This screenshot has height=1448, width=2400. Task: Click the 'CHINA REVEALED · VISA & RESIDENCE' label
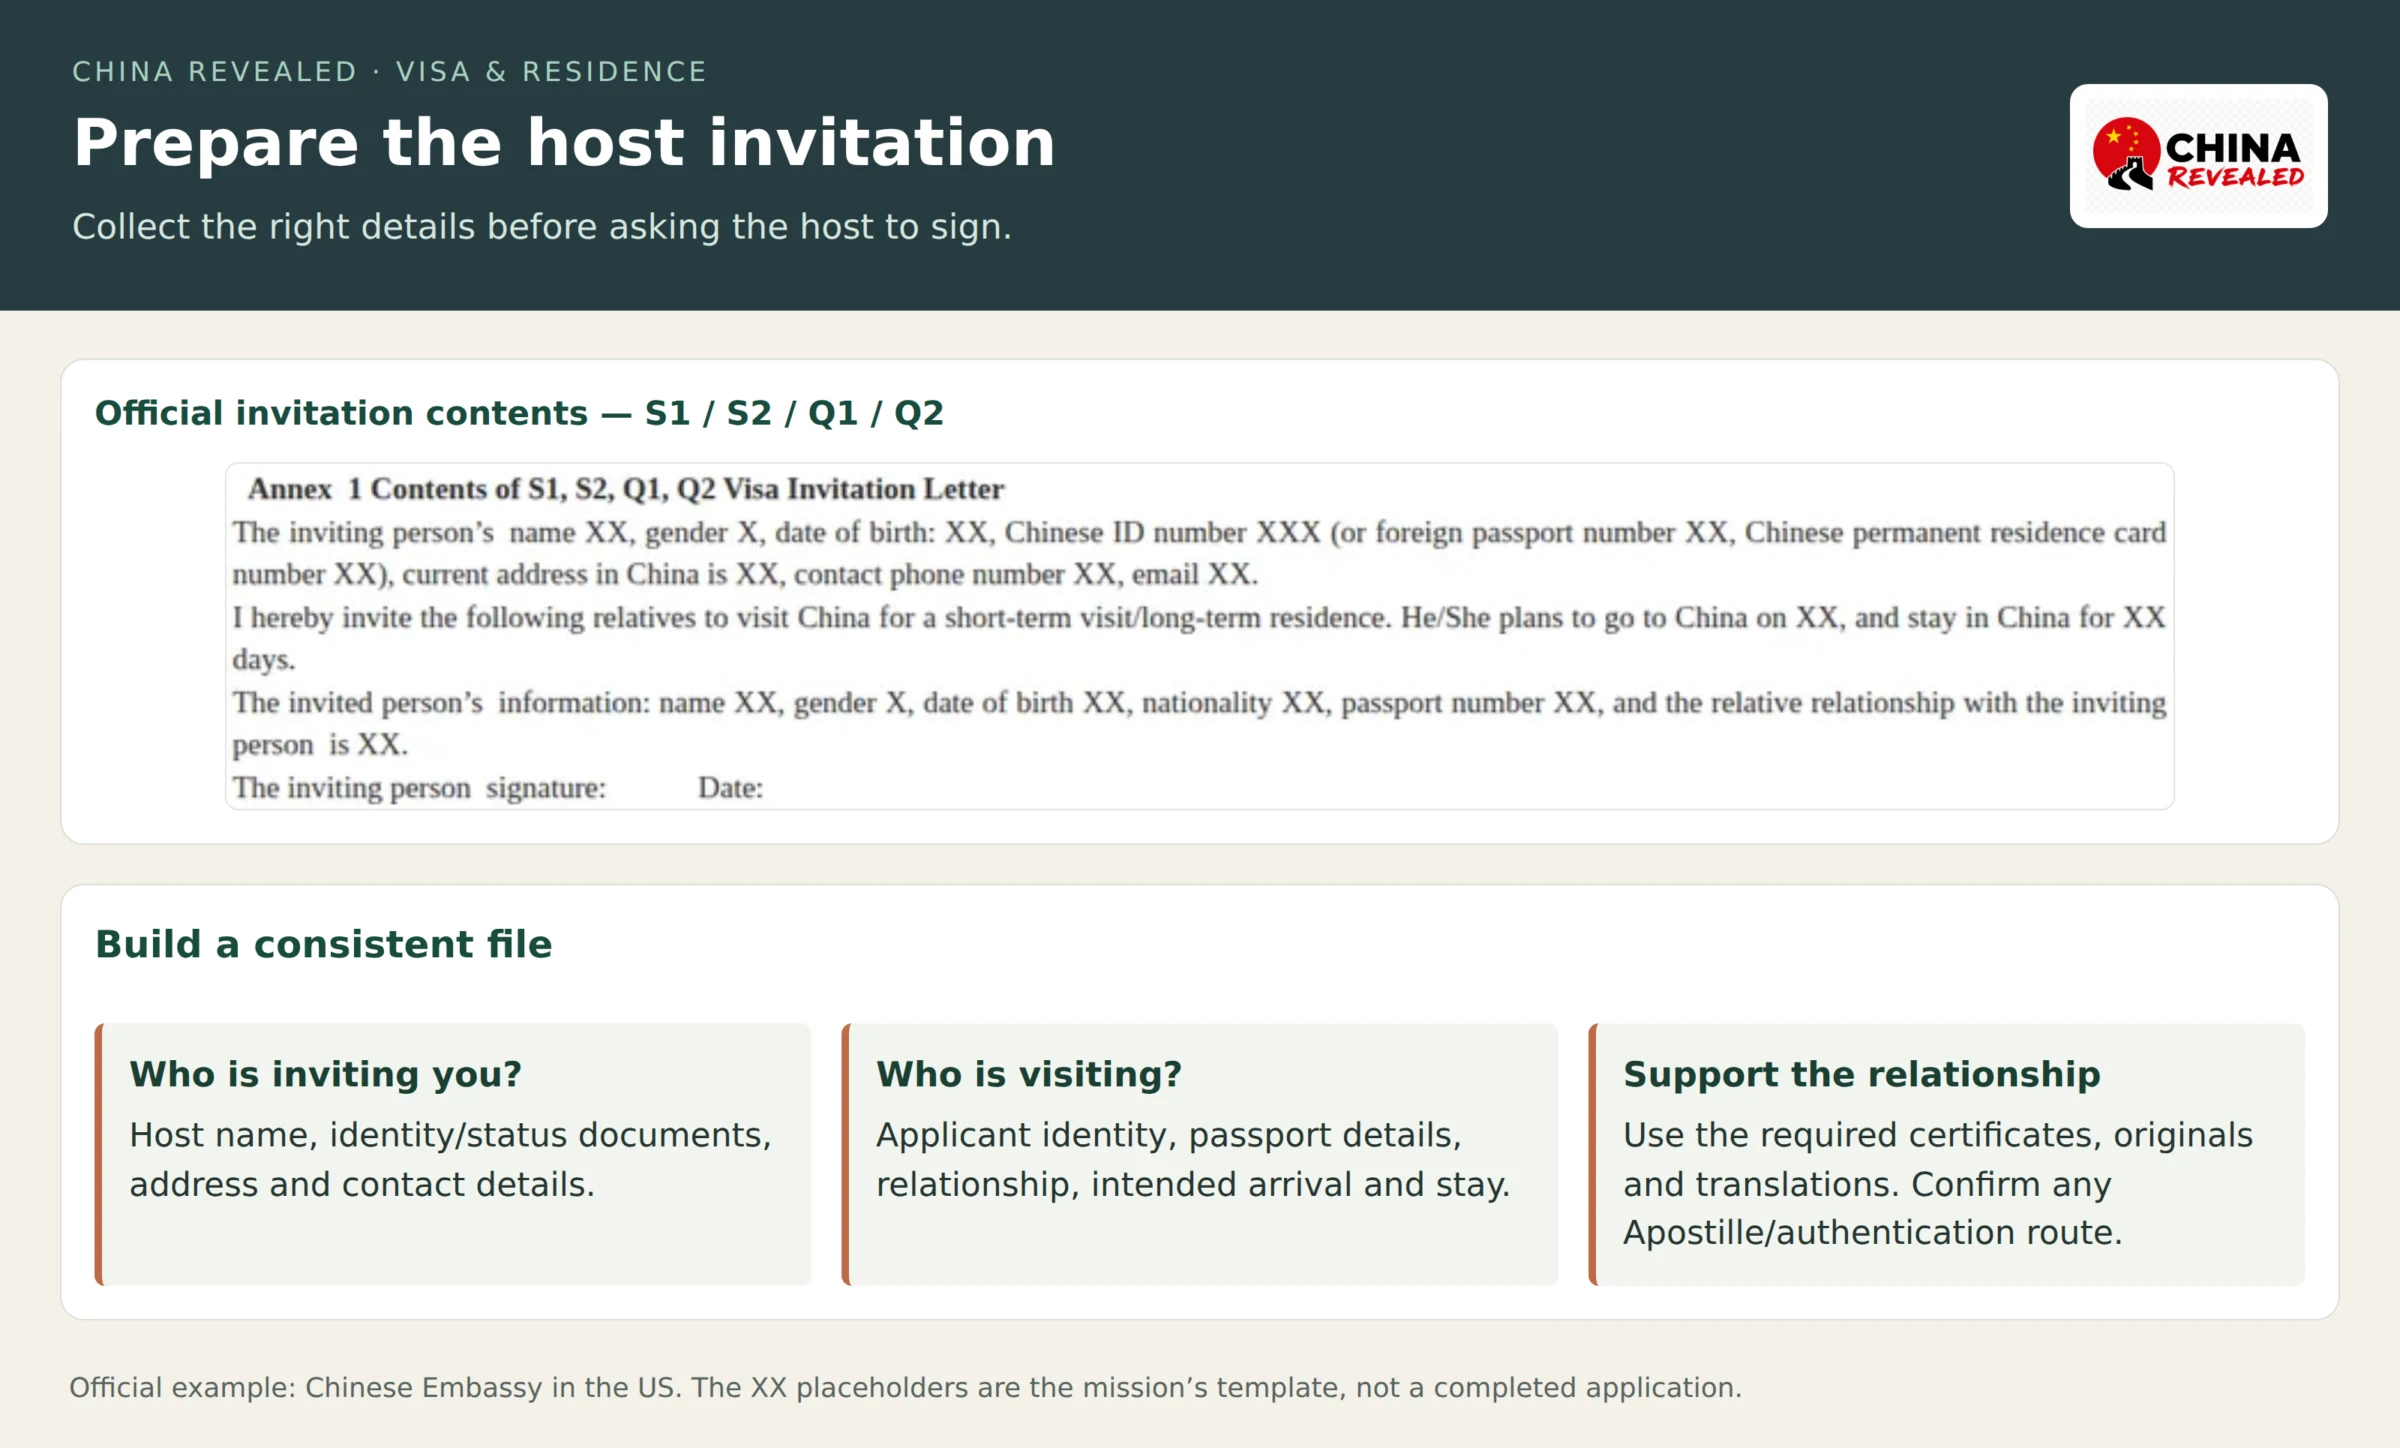389,72
